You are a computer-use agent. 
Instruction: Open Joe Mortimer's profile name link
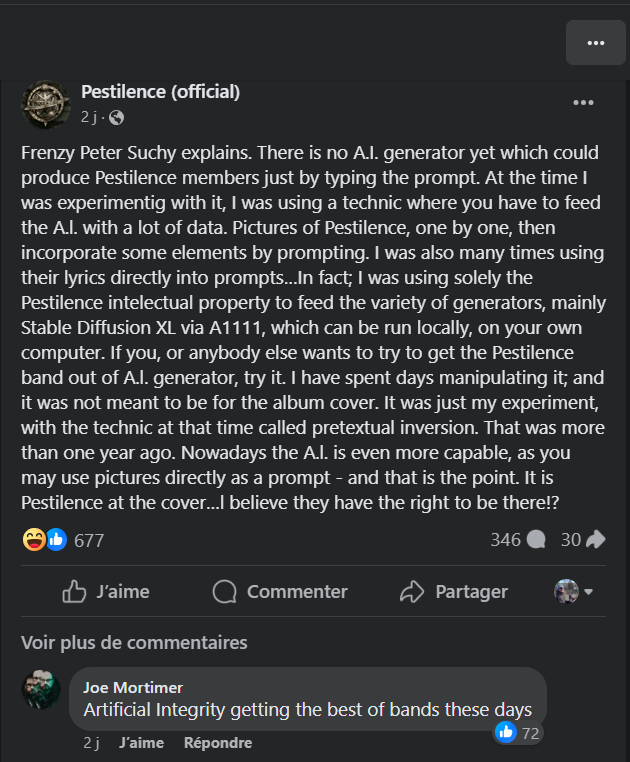133,687
